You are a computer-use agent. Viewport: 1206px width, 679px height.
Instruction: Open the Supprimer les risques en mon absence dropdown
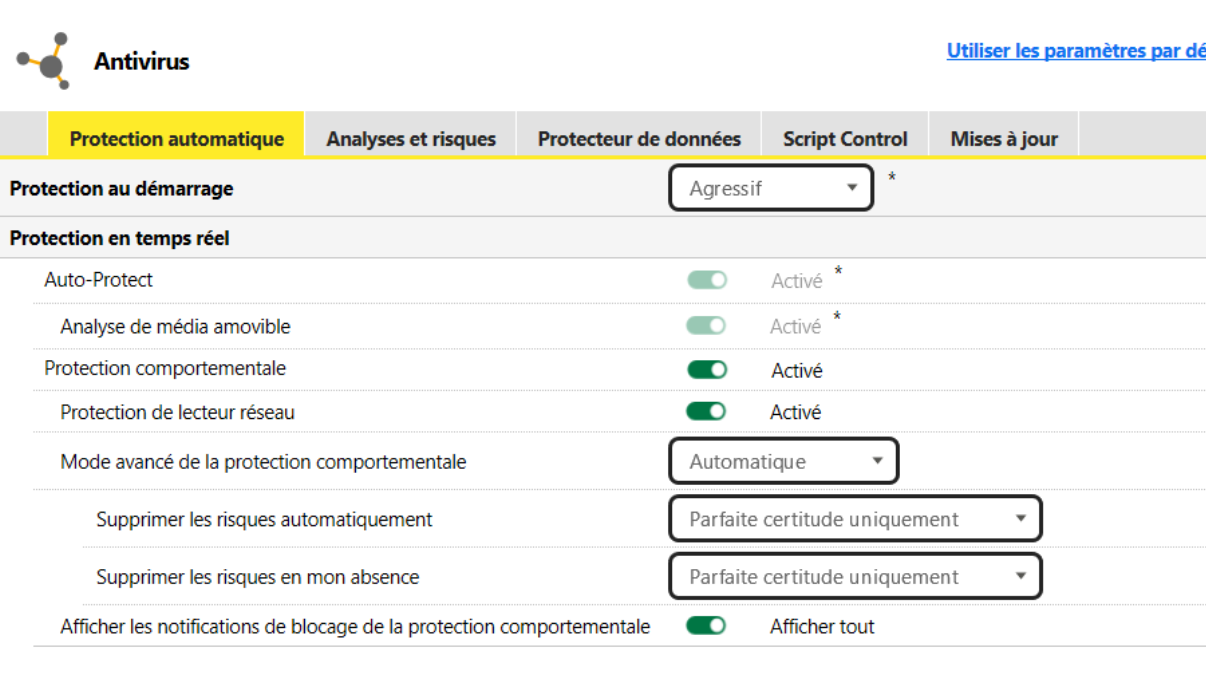point(855,577)
